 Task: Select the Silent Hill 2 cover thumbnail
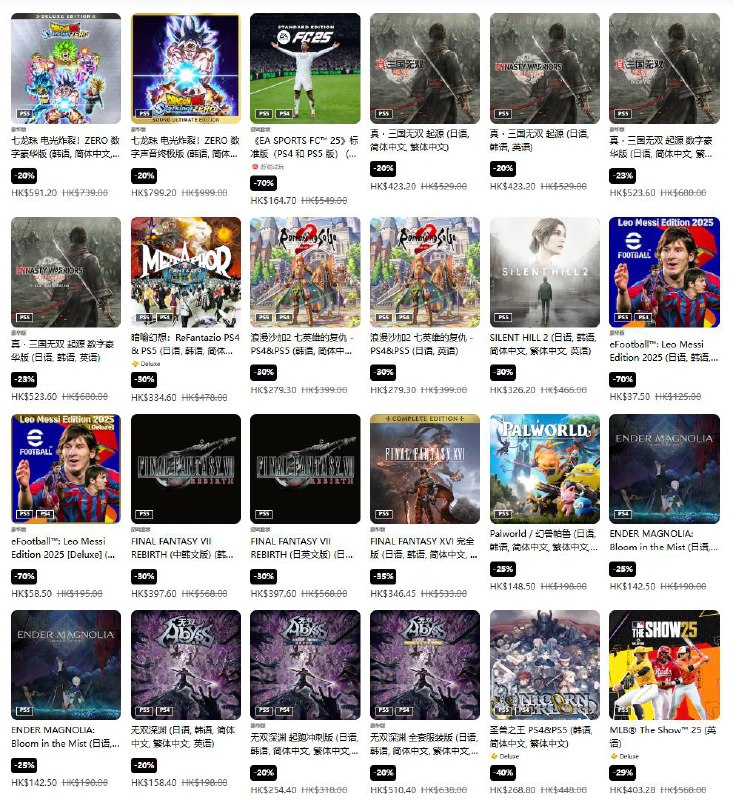pos(545,272)
